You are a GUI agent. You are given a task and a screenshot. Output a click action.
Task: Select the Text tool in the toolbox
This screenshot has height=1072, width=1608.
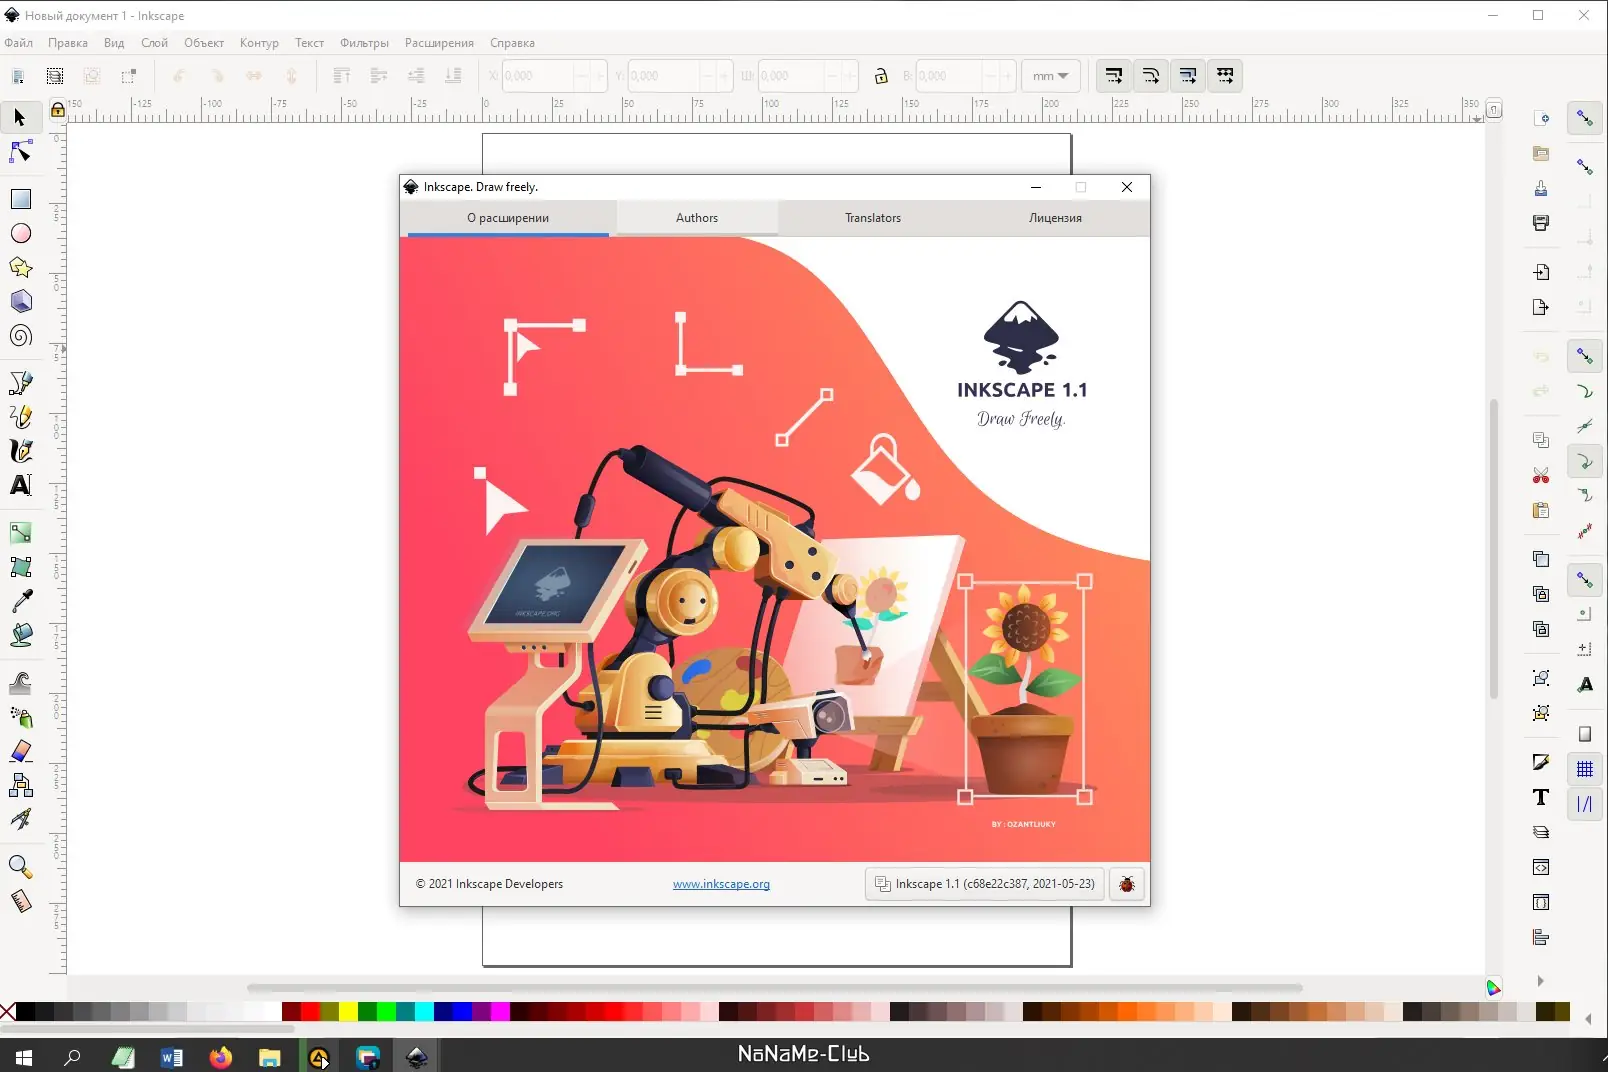coord(20,485)
